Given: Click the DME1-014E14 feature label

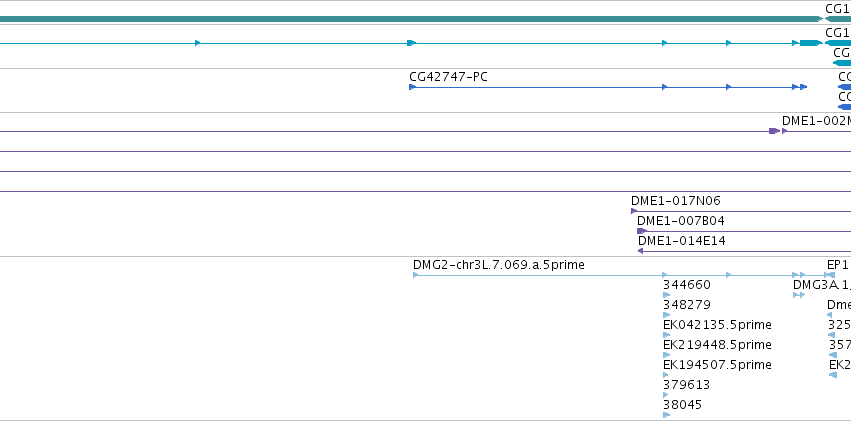Looking at the screenshot, I should coord(682,241).
